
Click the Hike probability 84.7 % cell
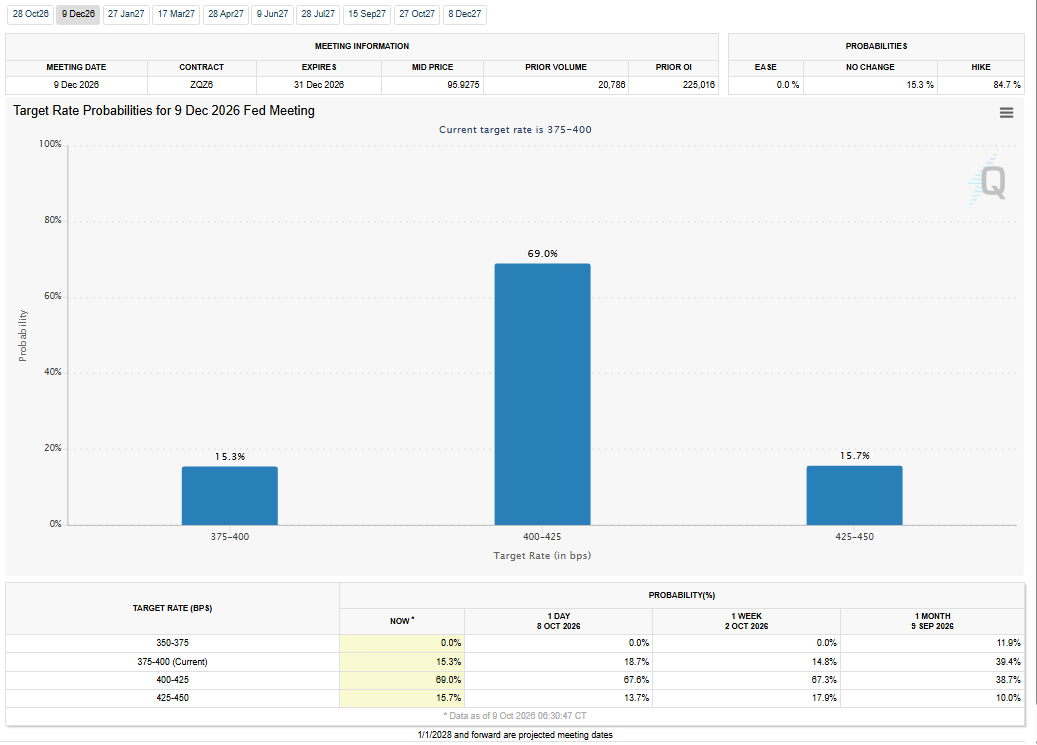coord(981,85)
